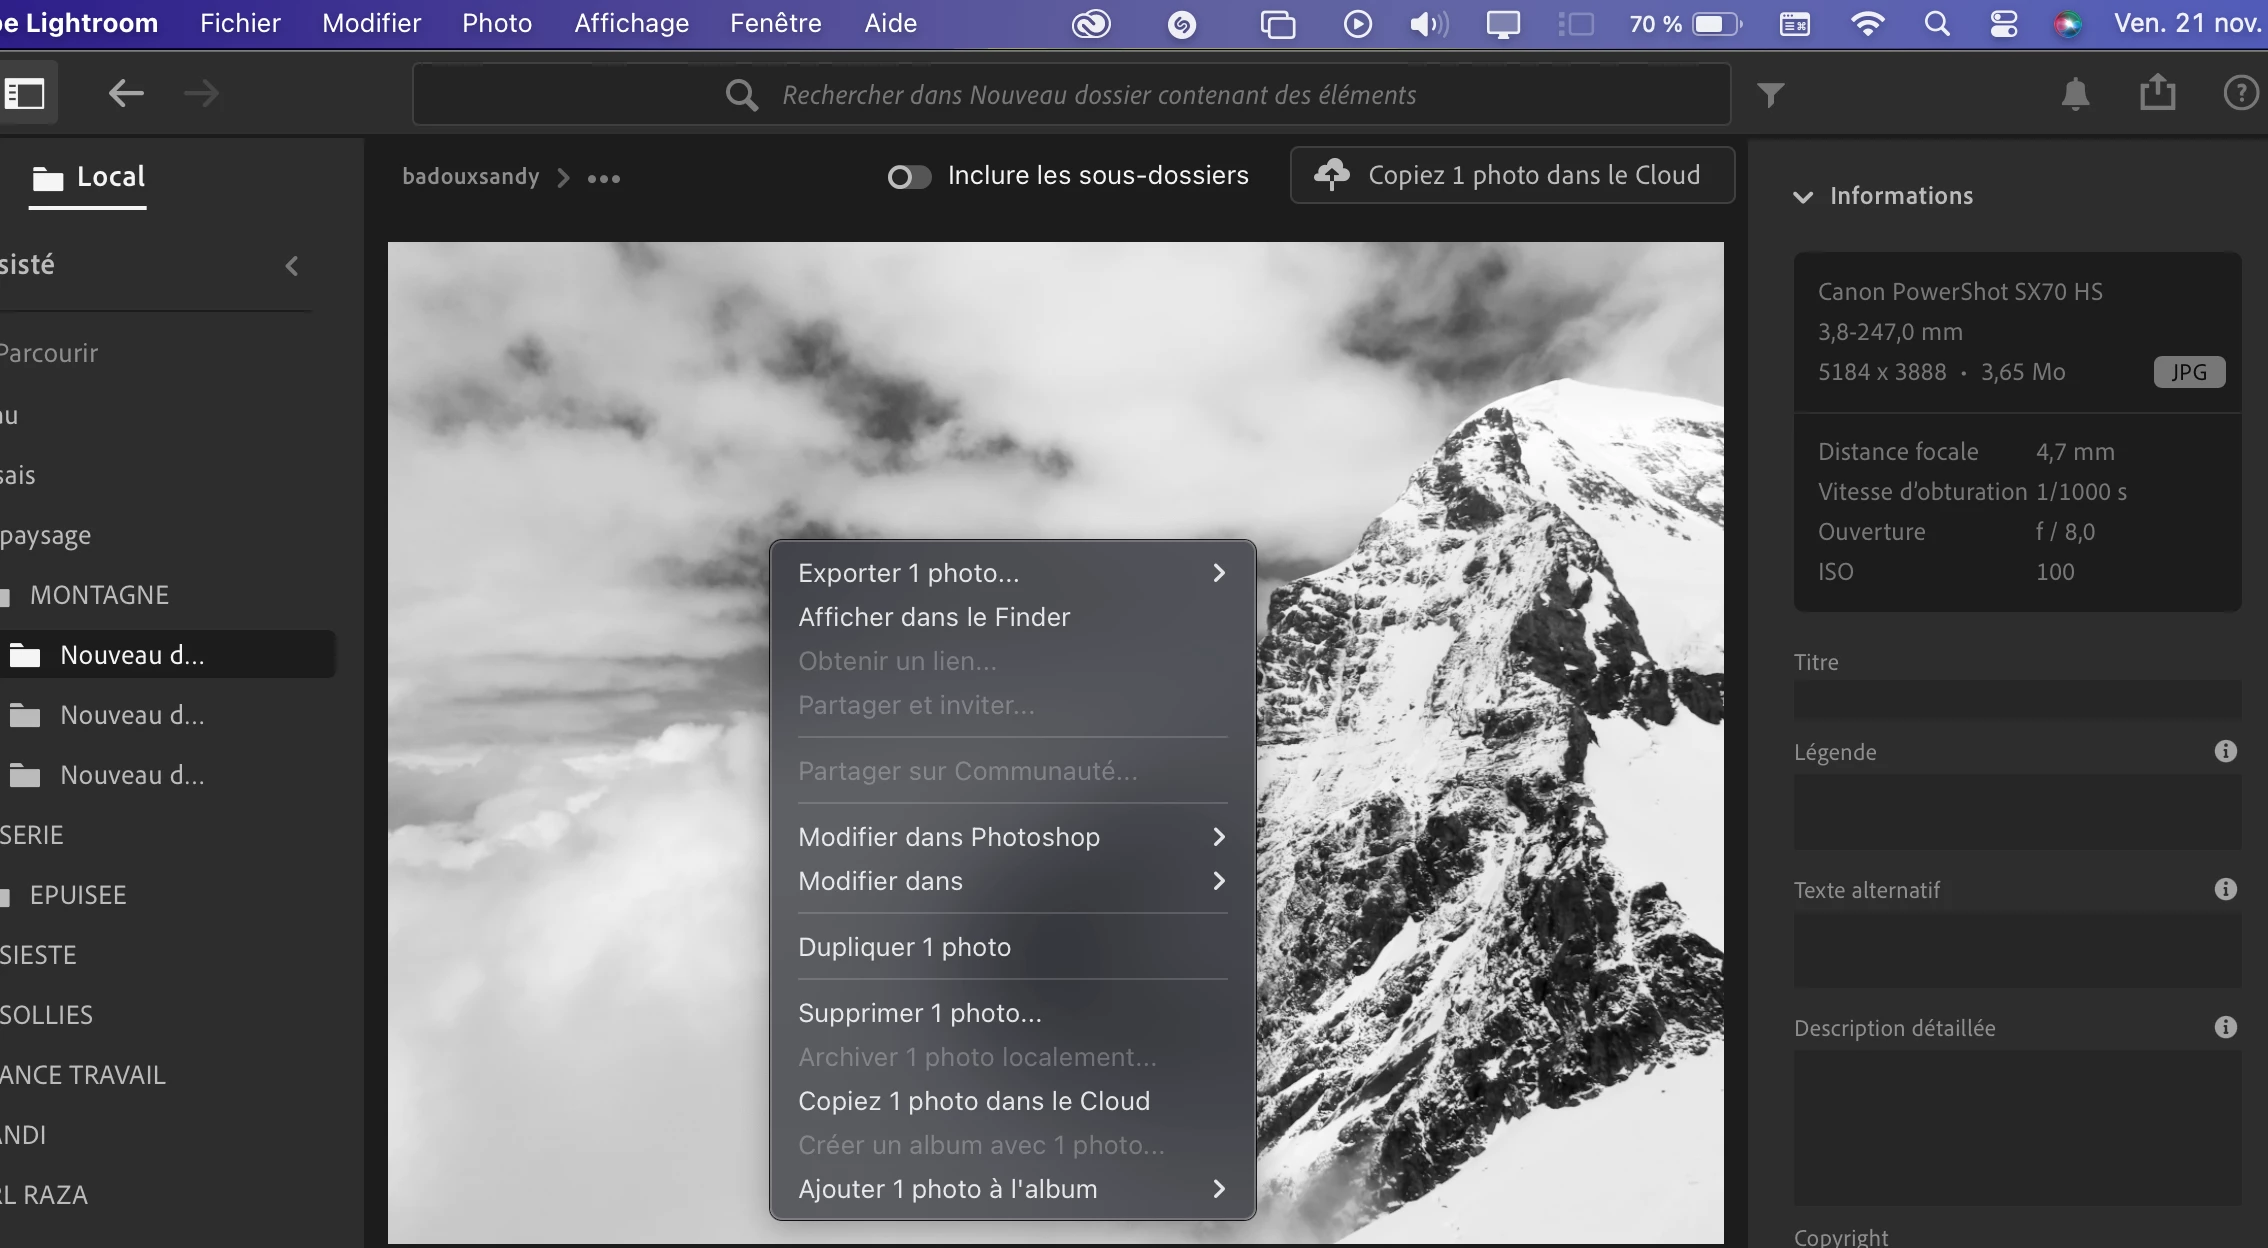
Task: Open the filter funnel icon
Action: [1770, 95]
